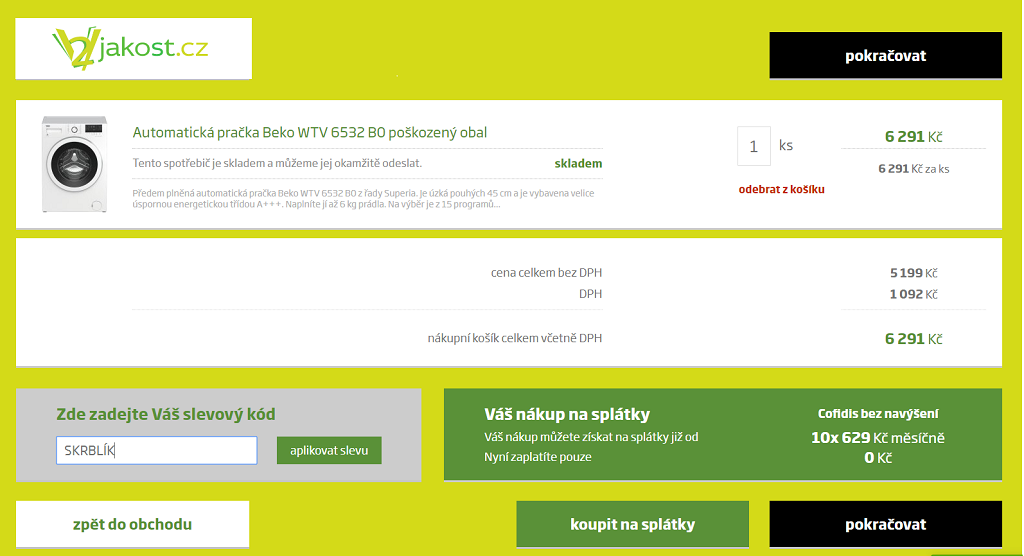Open product title Automatická pračka Beko WTV 6532

[310, 133]
